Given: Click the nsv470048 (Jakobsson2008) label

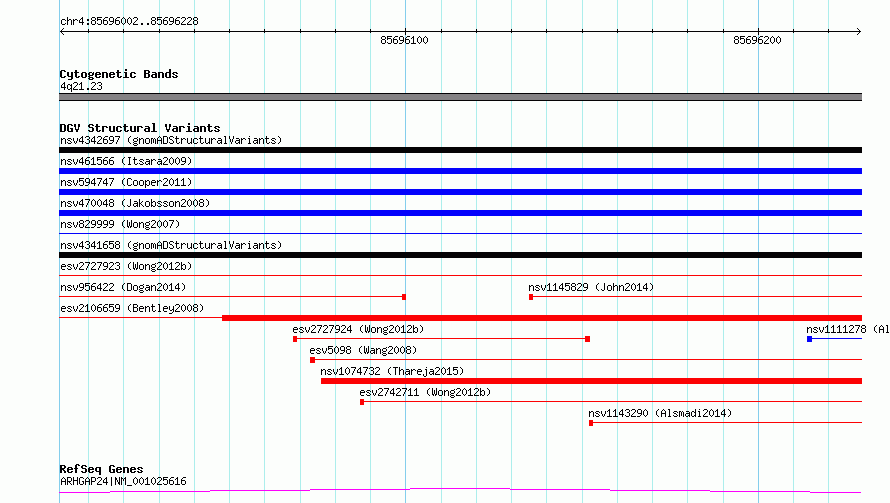Looking at the screenshot, I should pyautogui.click(x=135, y=203).
